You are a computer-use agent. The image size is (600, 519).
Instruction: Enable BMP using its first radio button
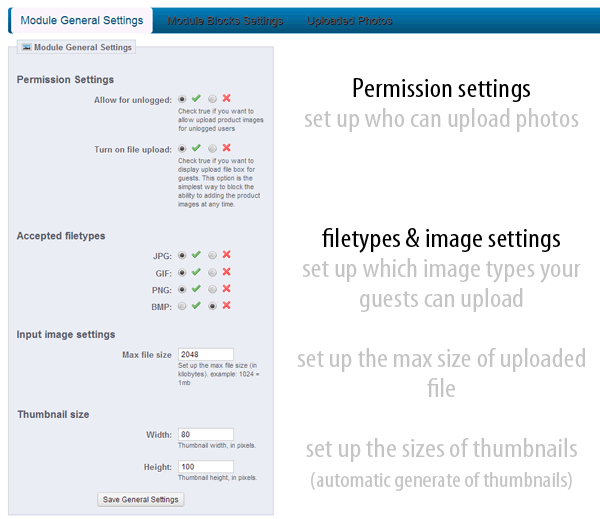(182, 305)
